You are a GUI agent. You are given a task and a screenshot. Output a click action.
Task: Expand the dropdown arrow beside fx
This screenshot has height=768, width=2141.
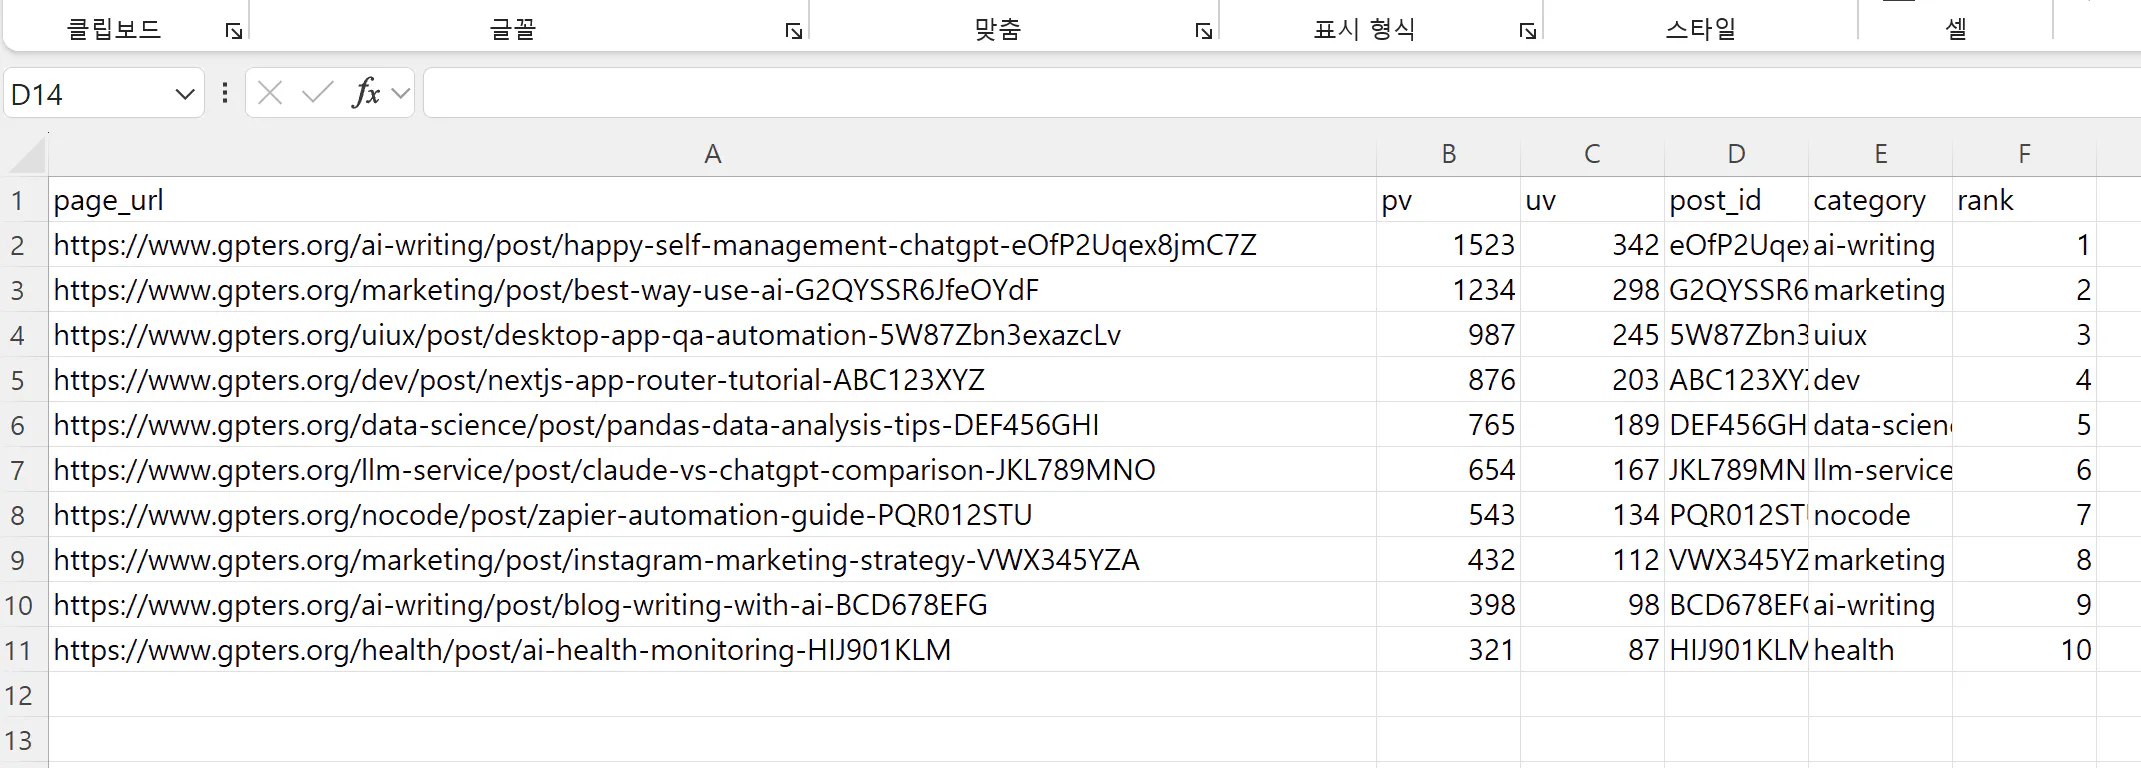point(401,94)
